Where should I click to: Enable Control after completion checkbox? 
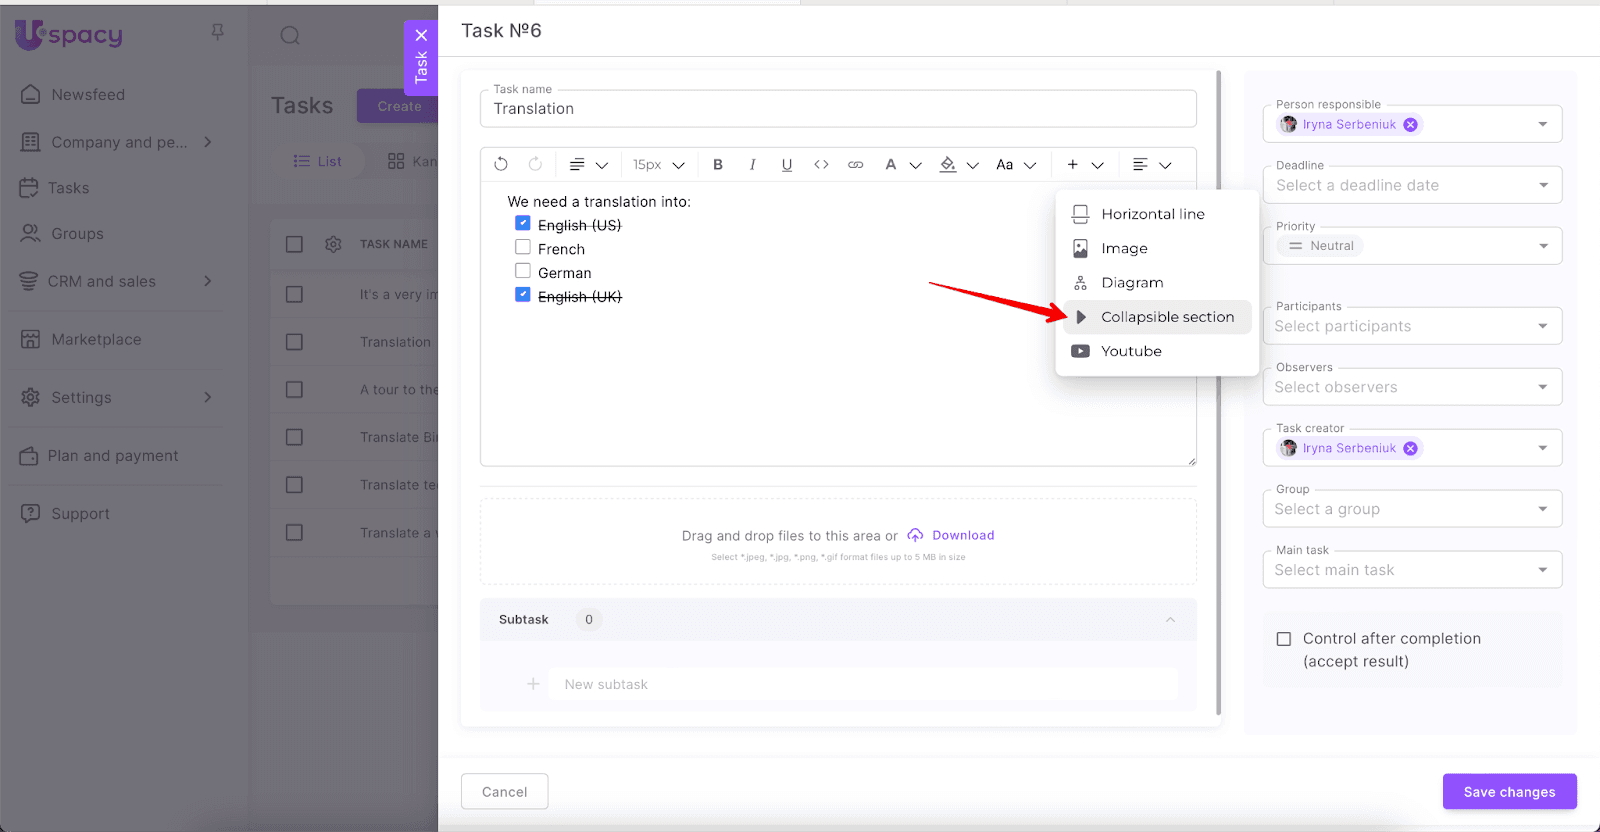[1284, 639]
